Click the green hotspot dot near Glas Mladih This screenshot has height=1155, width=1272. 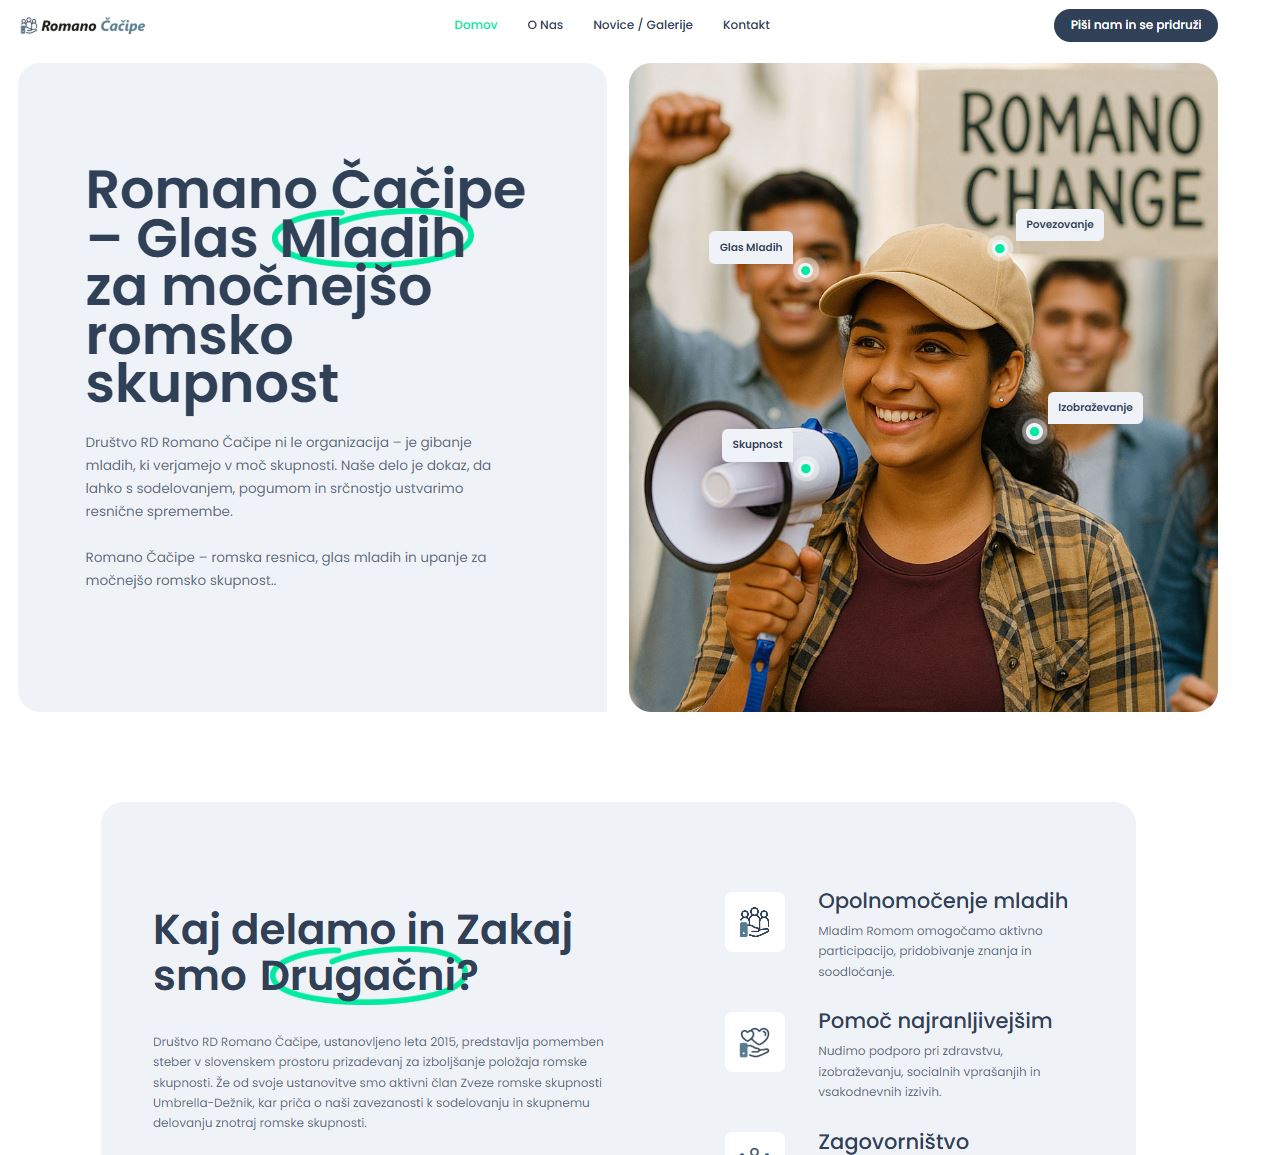(x=805, y=270)
